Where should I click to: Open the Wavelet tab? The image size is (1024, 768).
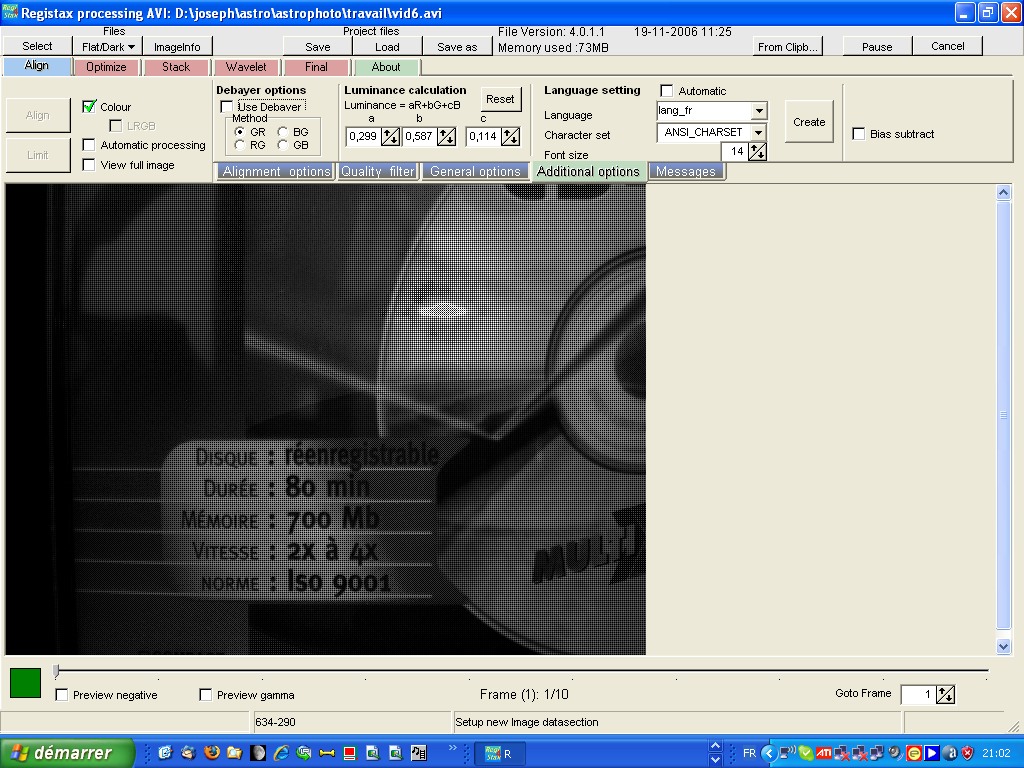click(246, 67)
